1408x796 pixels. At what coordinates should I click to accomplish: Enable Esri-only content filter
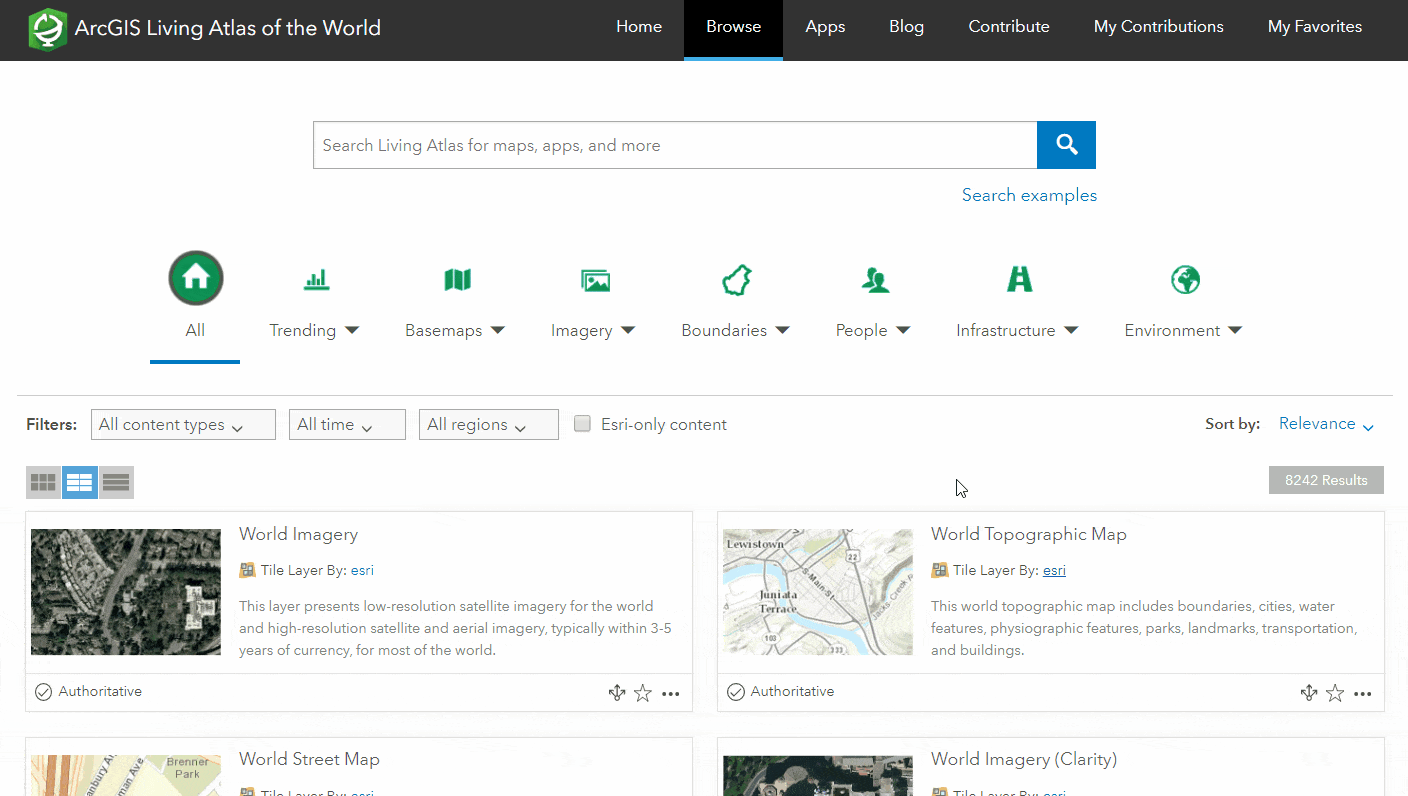point(582,423)
